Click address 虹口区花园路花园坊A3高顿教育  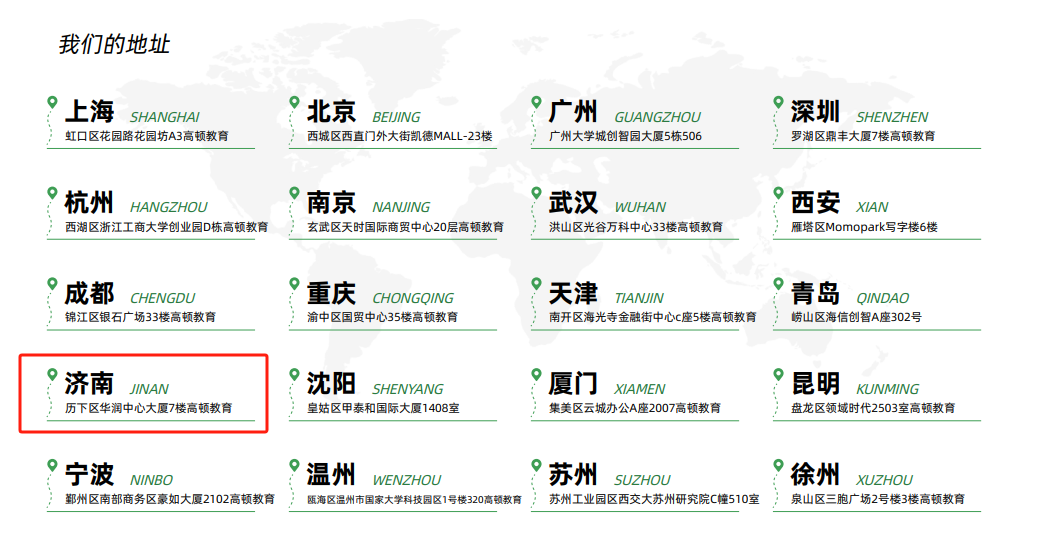[147, 136]
